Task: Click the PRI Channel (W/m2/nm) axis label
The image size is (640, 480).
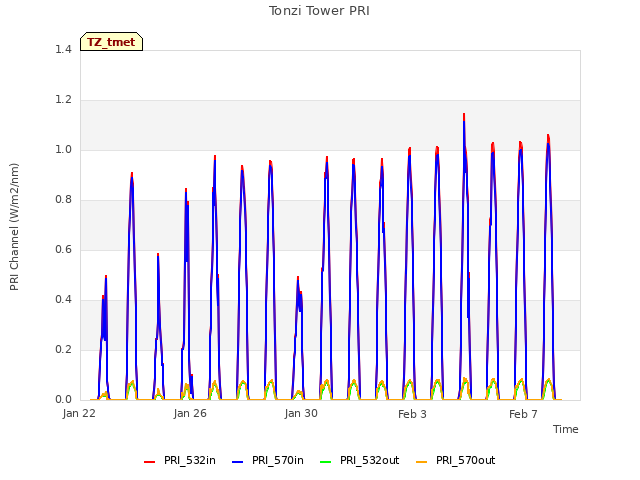Action: pyautogui.click(x=14, y=227)
